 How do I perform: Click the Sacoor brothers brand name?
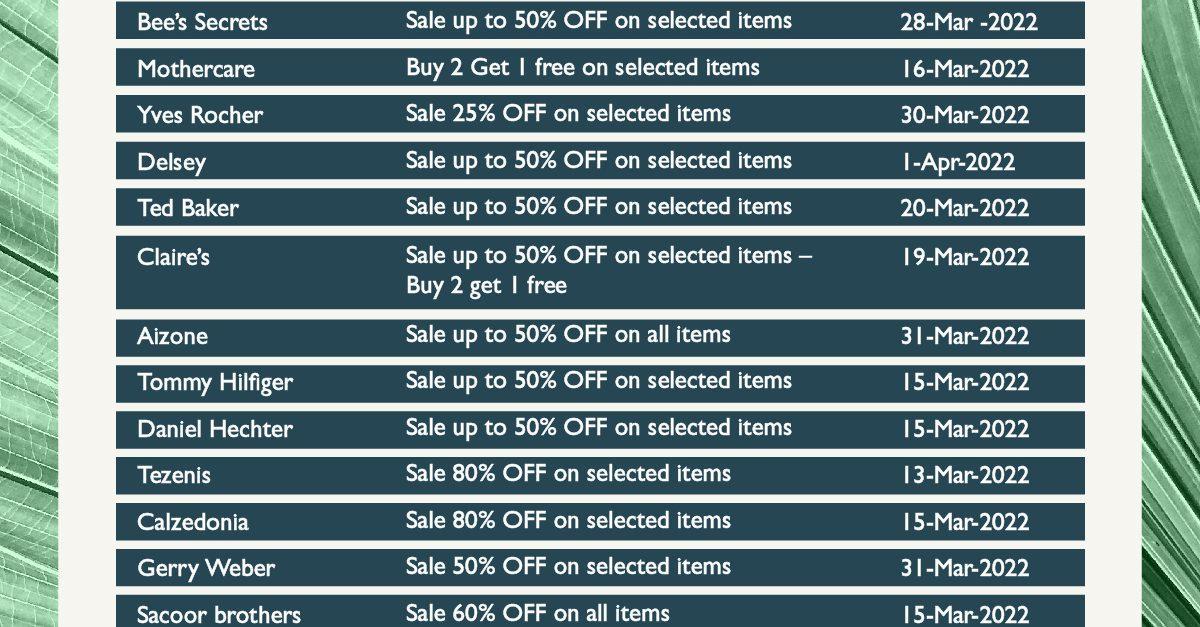coord(219,614)
